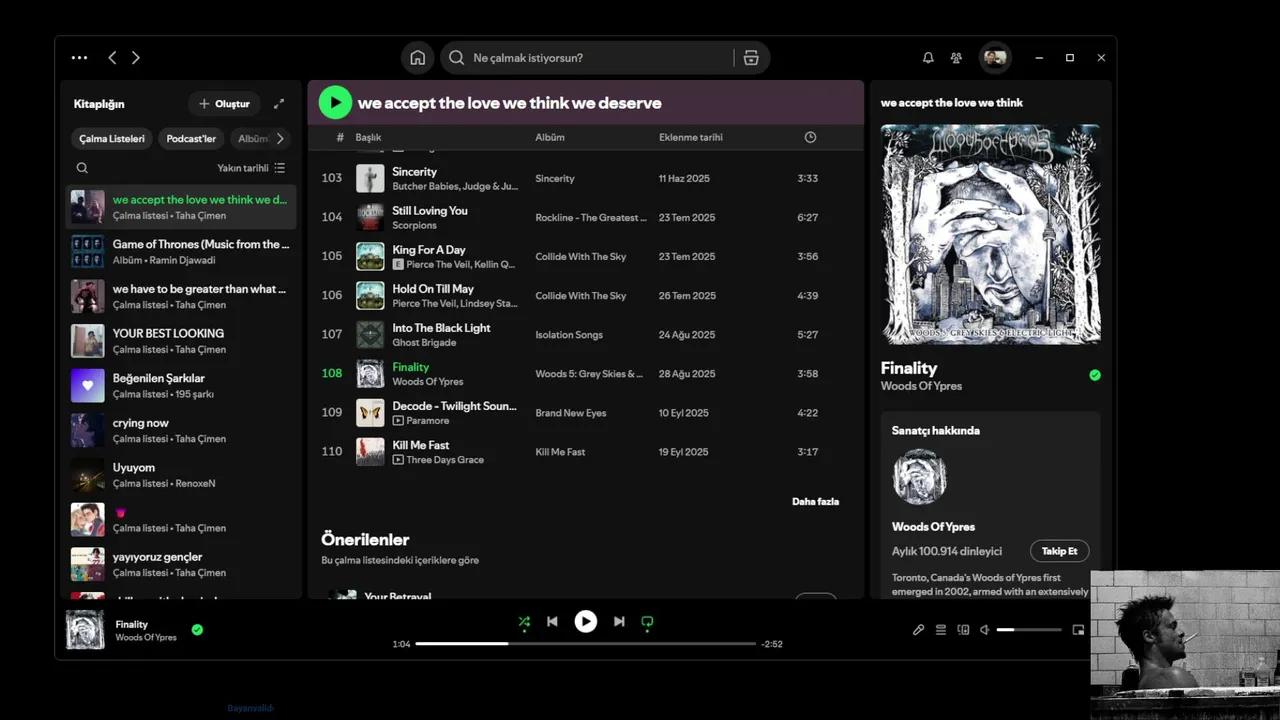
Task: Search within your library
Action: point(82,168)
